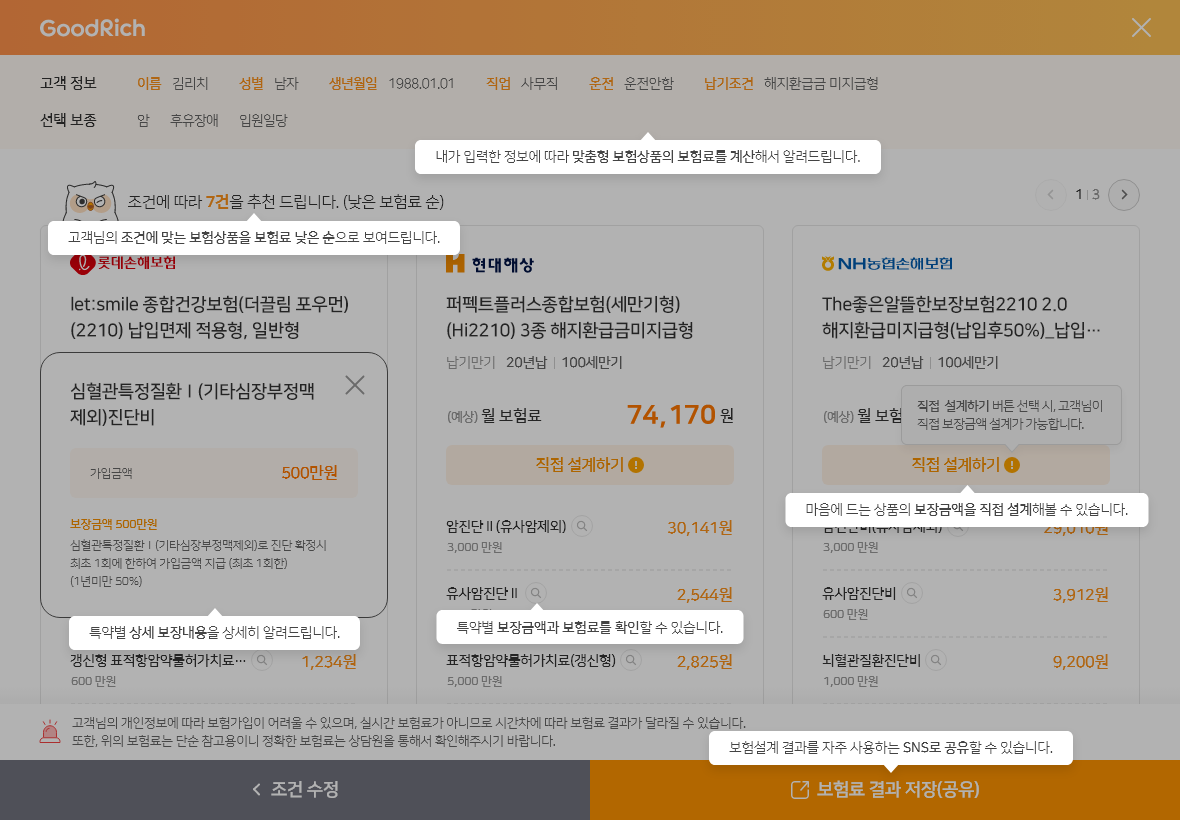Click selected coverage 입원일당
1180x820 pixels.
coord(263,120)
